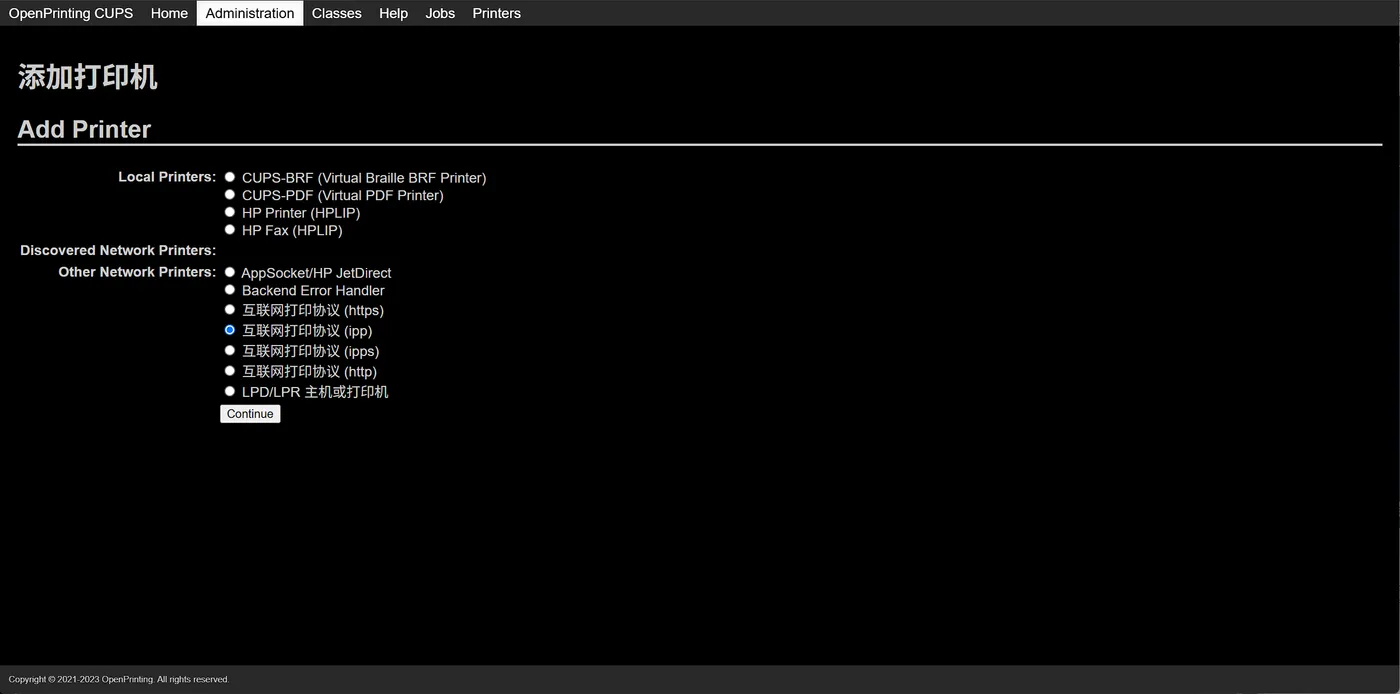
Task: Switch to the Classes tab
Action: pos(336,13)
